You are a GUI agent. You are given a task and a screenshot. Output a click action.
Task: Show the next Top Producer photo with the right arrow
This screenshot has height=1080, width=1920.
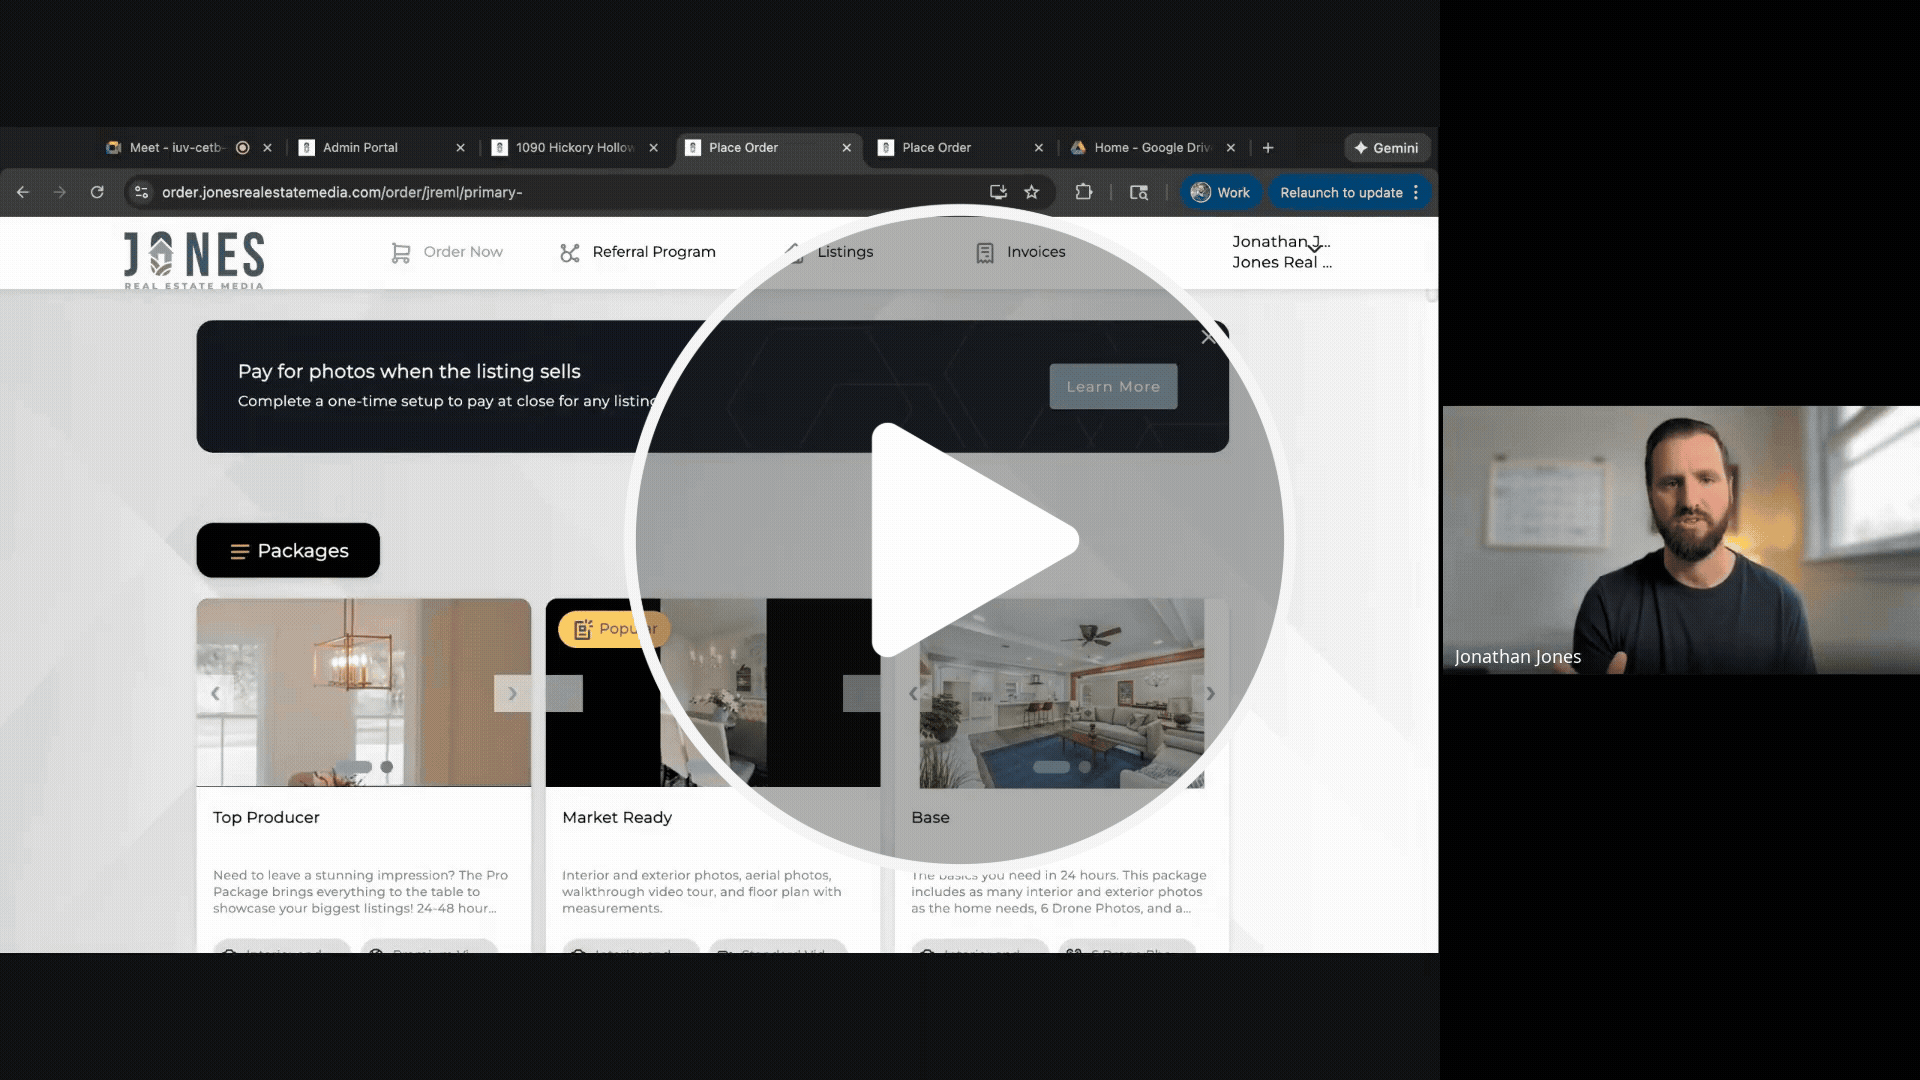(512, 693)
